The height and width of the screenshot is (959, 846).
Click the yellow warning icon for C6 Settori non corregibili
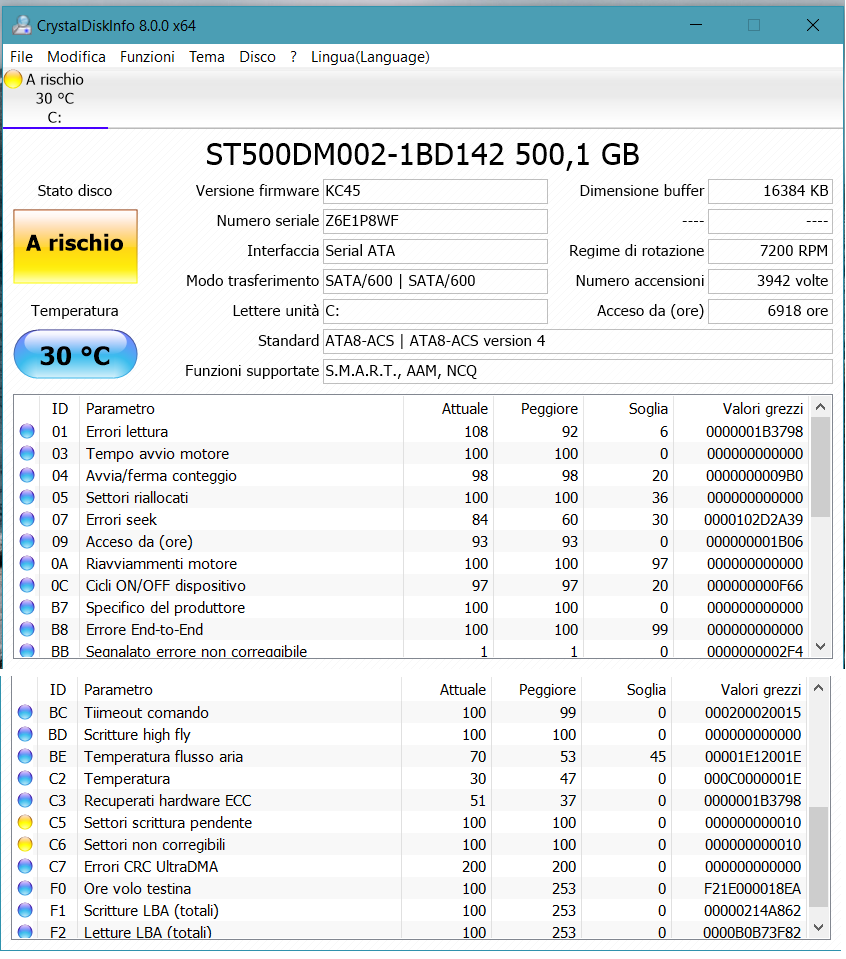[25, 845]
